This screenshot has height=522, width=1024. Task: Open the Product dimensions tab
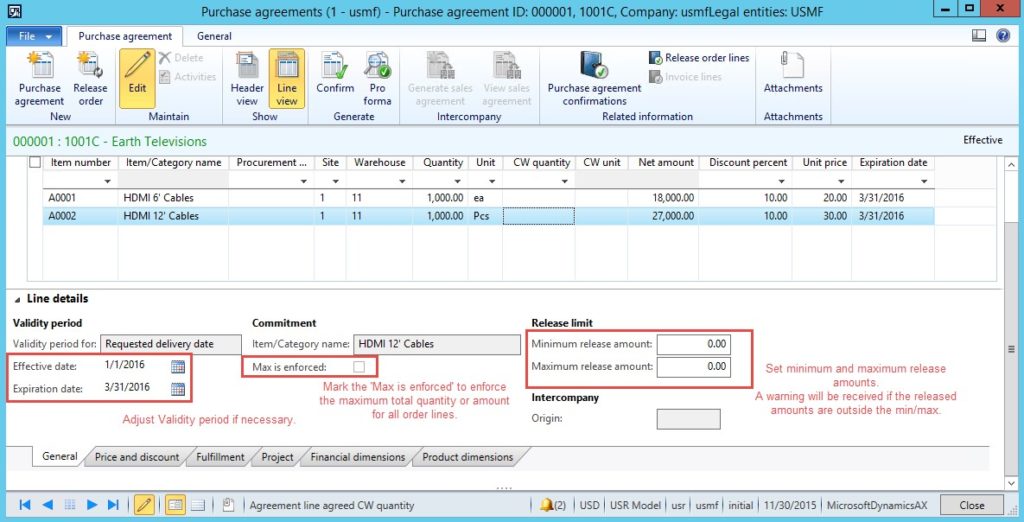468,457
